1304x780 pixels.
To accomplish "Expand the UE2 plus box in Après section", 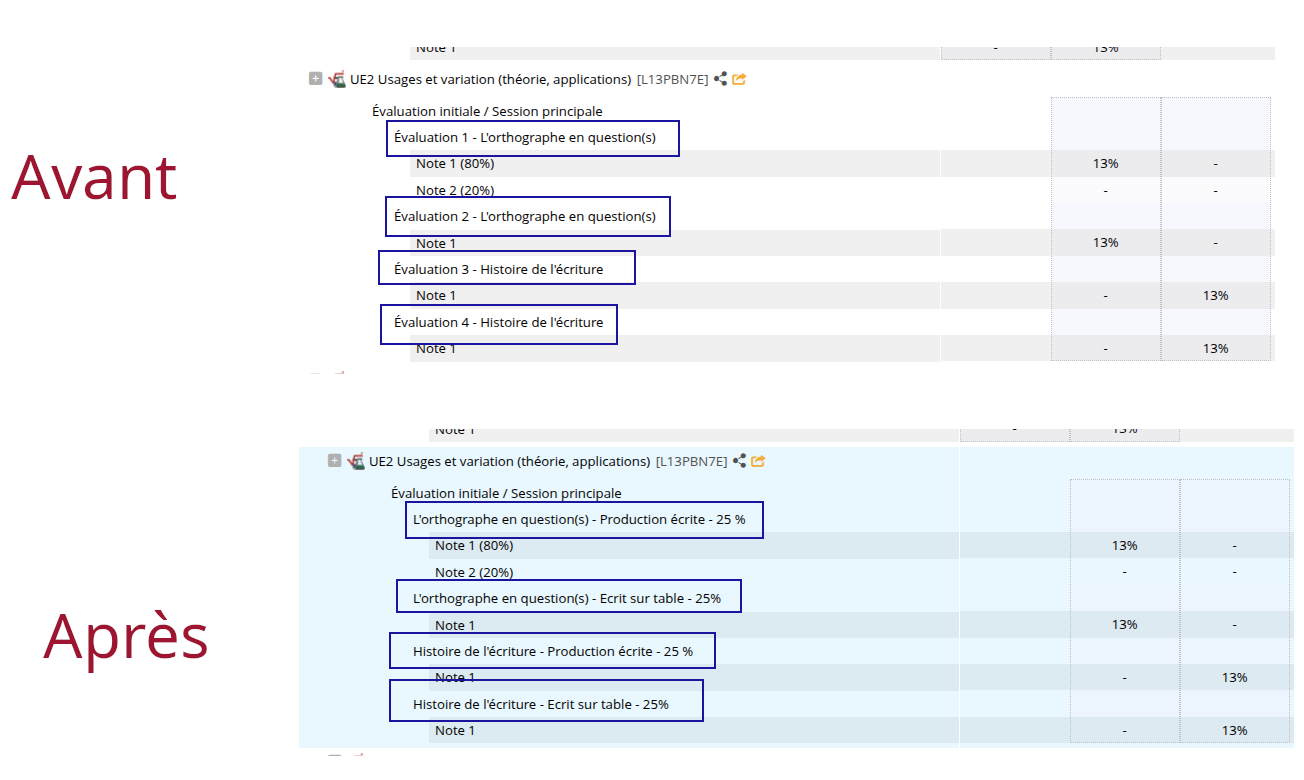I will (x=334, y=461).
